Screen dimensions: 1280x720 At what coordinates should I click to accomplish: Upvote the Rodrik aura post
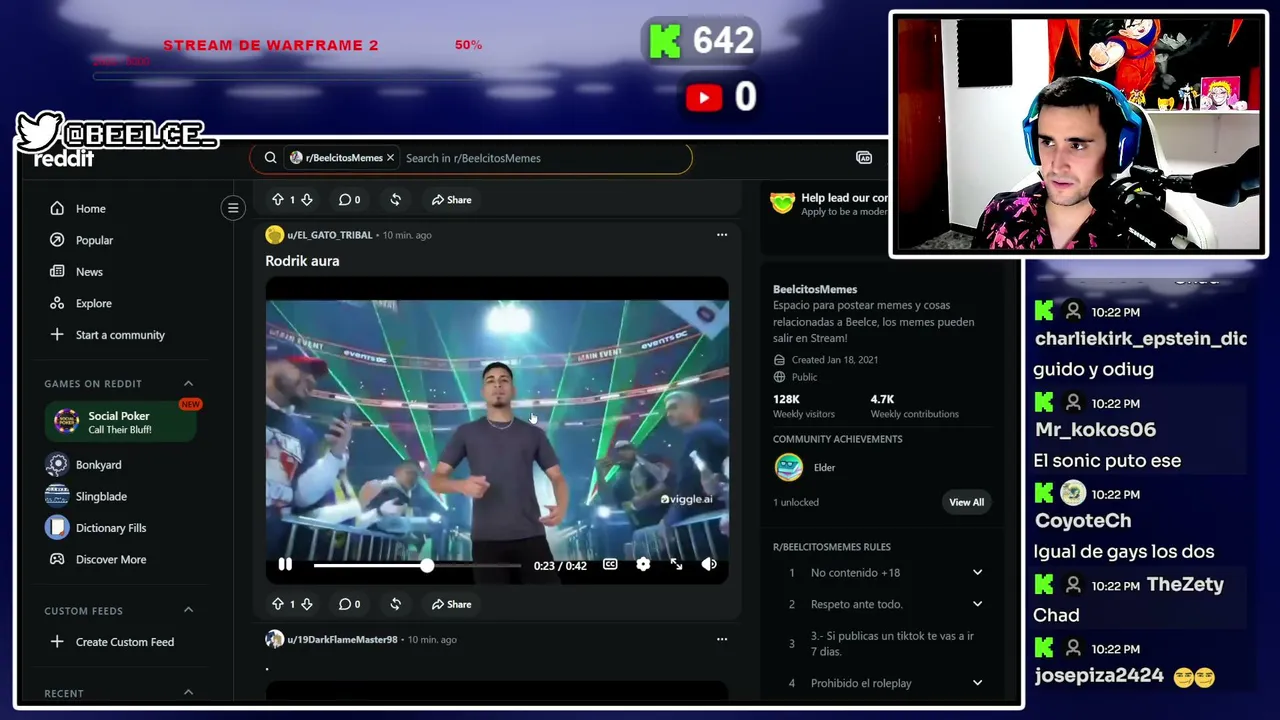point(278,604)
